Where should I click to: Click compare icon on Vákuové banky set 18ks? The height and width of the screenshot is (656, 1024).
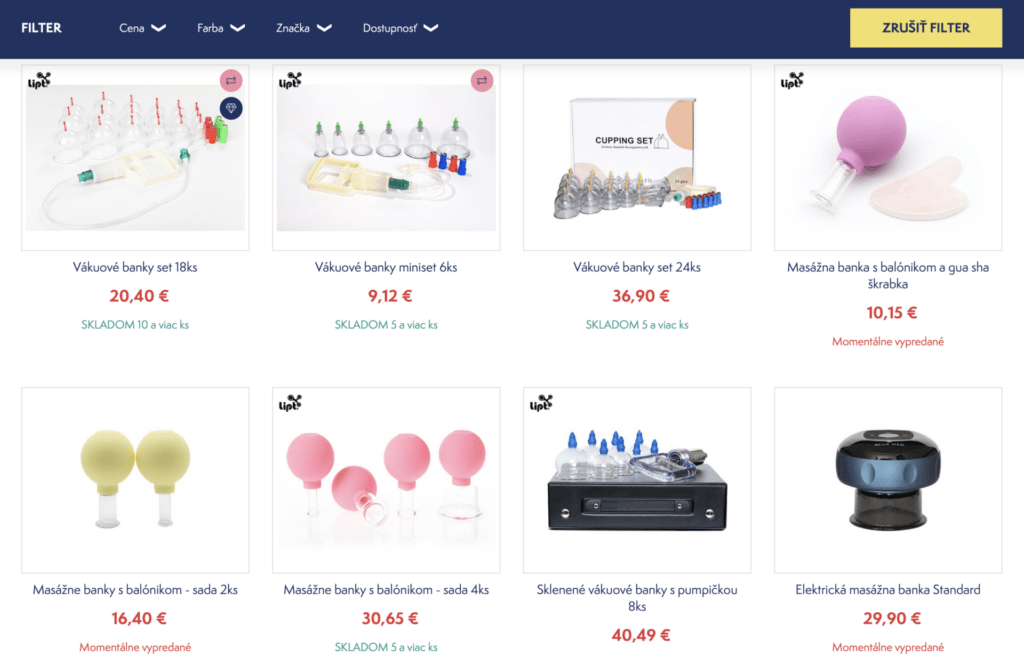[x=231, y=80]
